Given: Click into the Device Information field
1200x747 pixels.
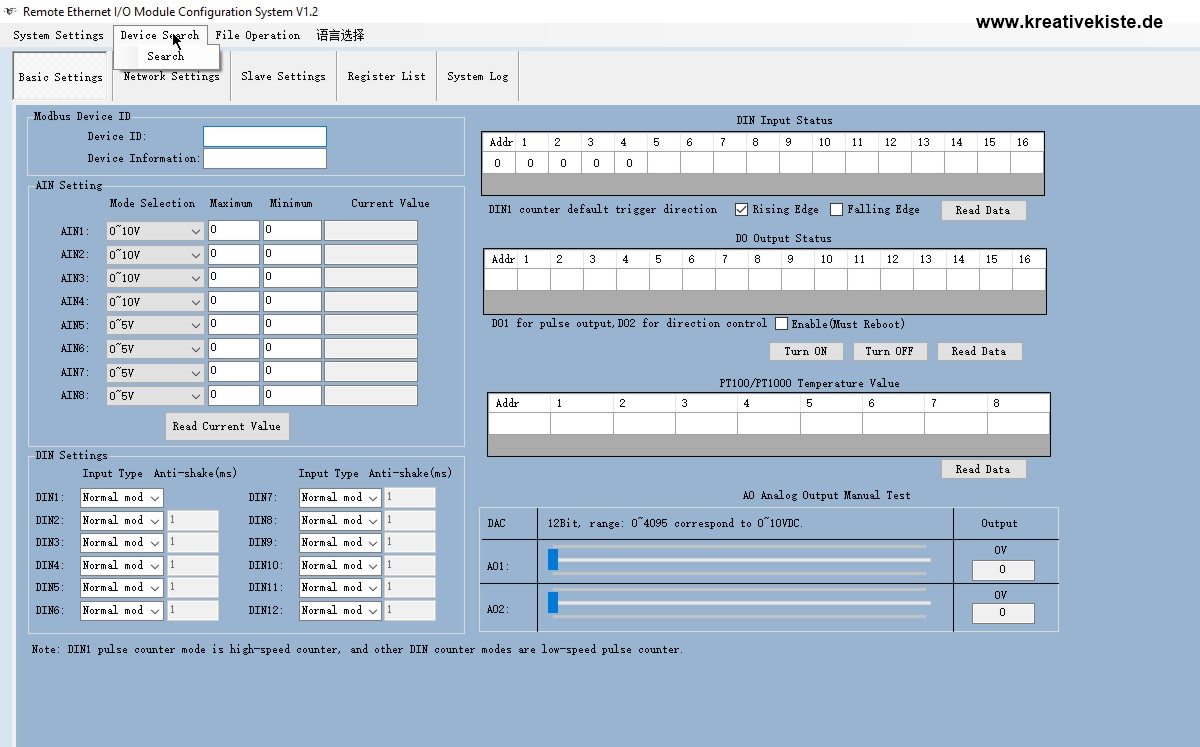Looking at the screenshot, I should click(x=265, y=159).
